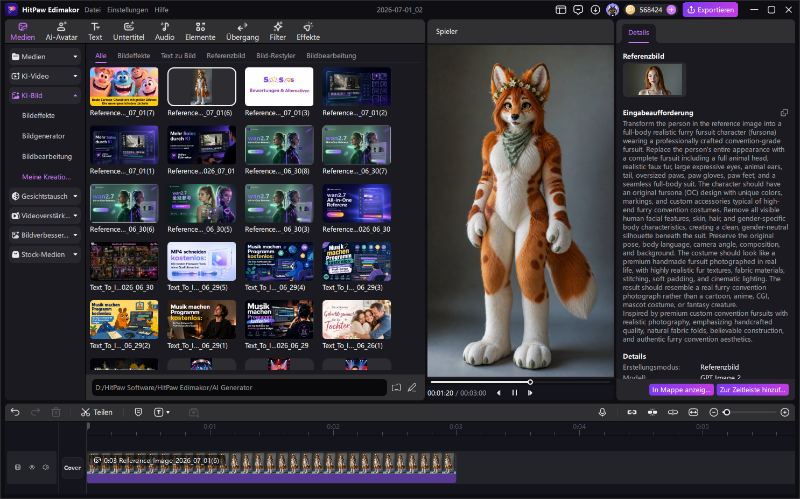800x499 pixels.
Task: Open the Filter tool
Action: (x=278, y=31)
